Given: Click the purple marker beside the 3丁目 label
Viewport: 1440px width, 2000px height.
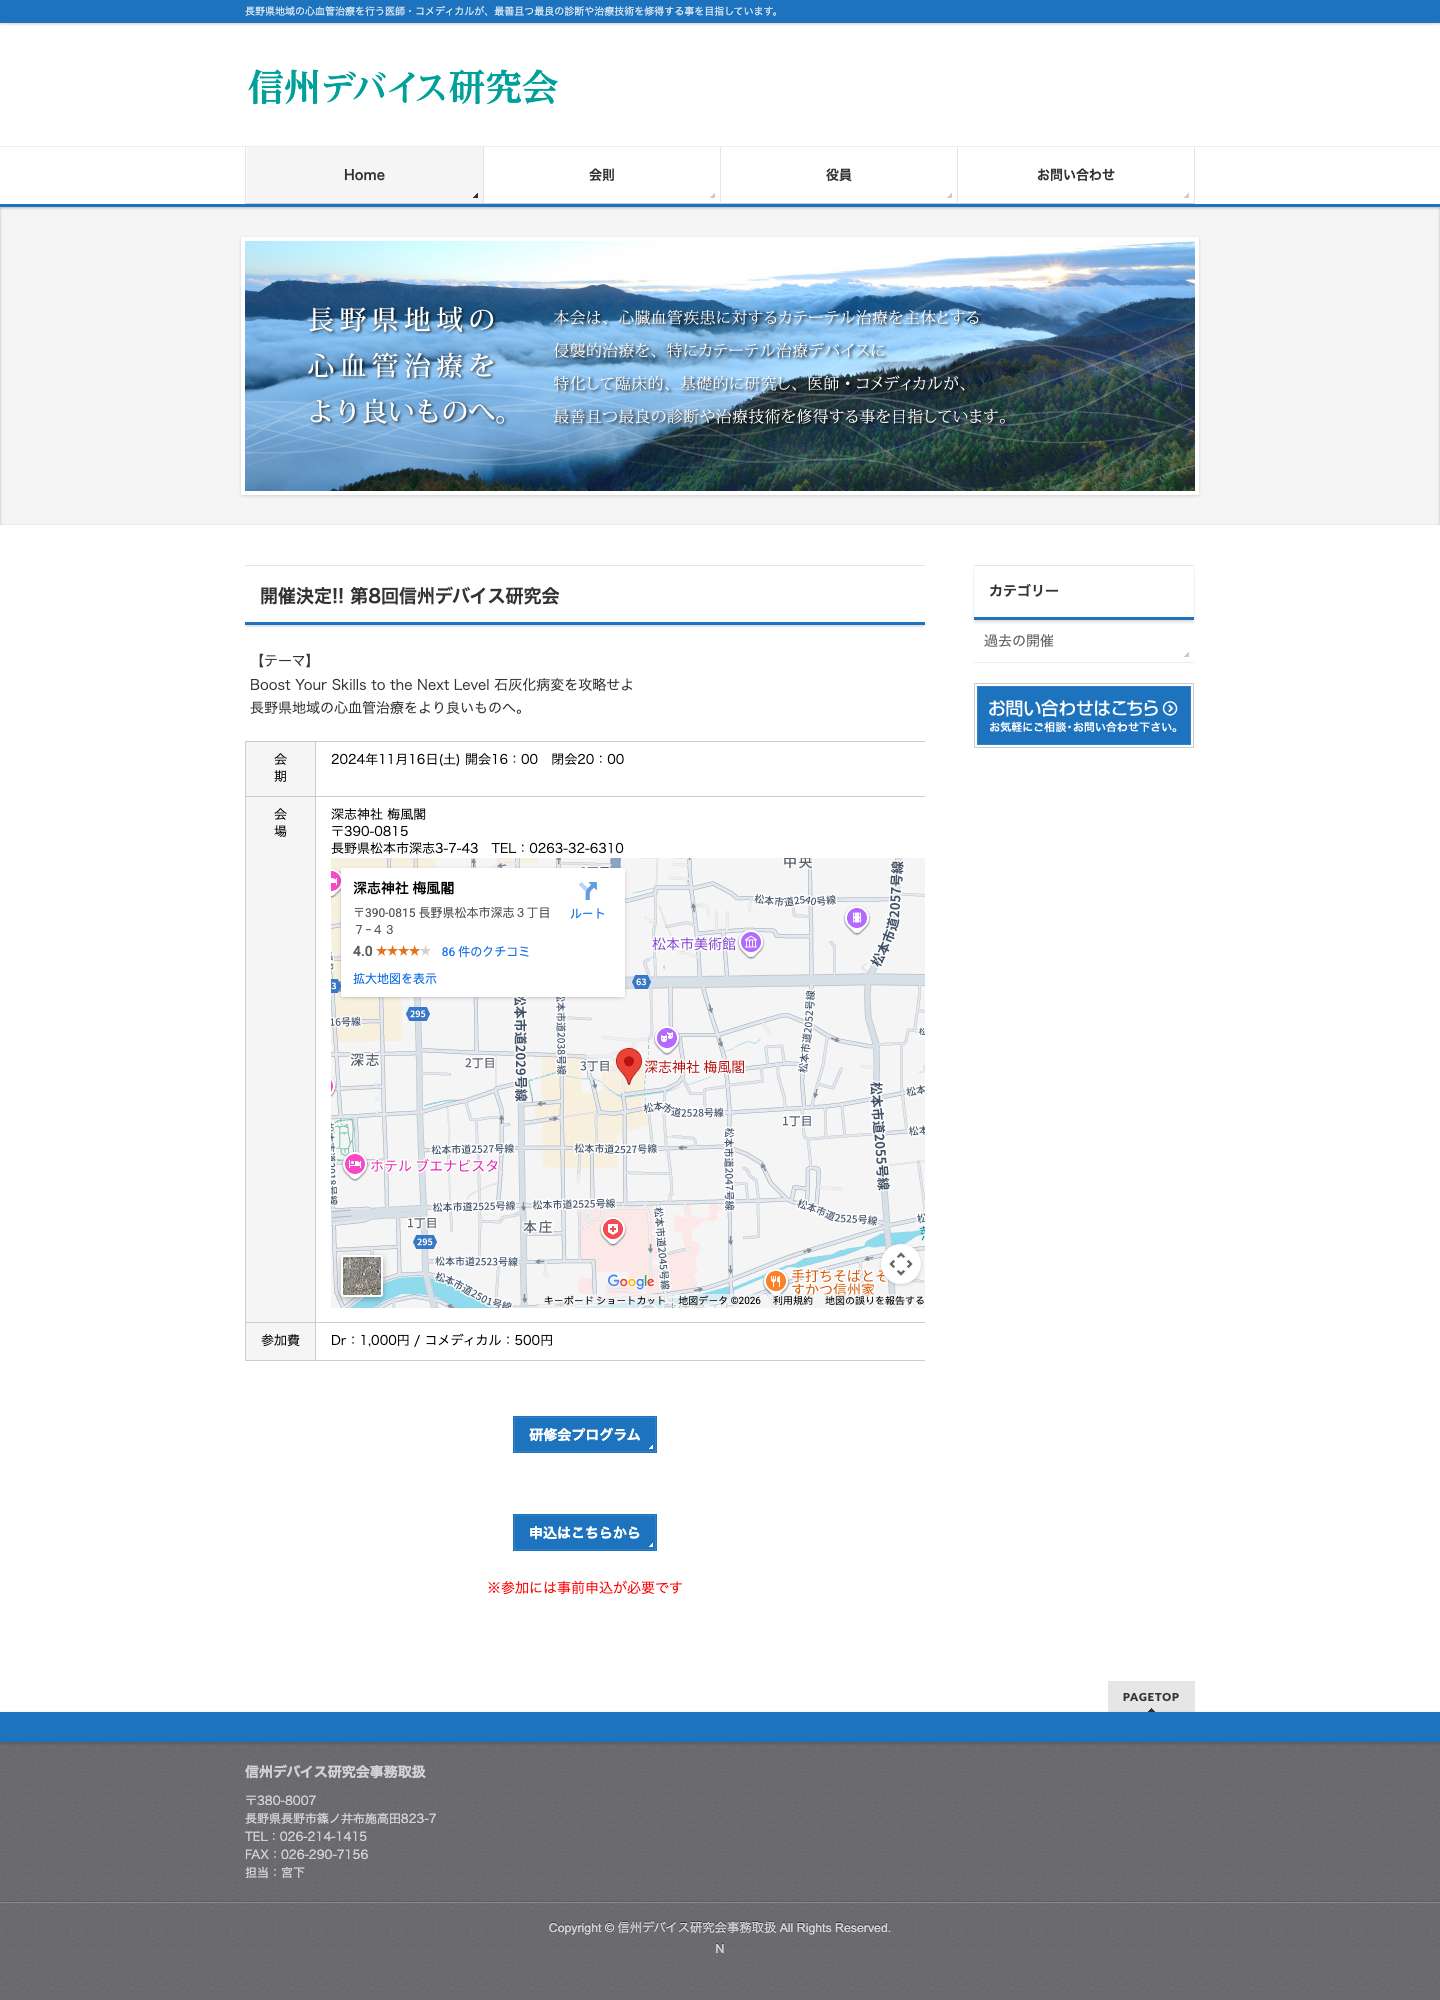Looking at the screenshot, I should 667,1039.
